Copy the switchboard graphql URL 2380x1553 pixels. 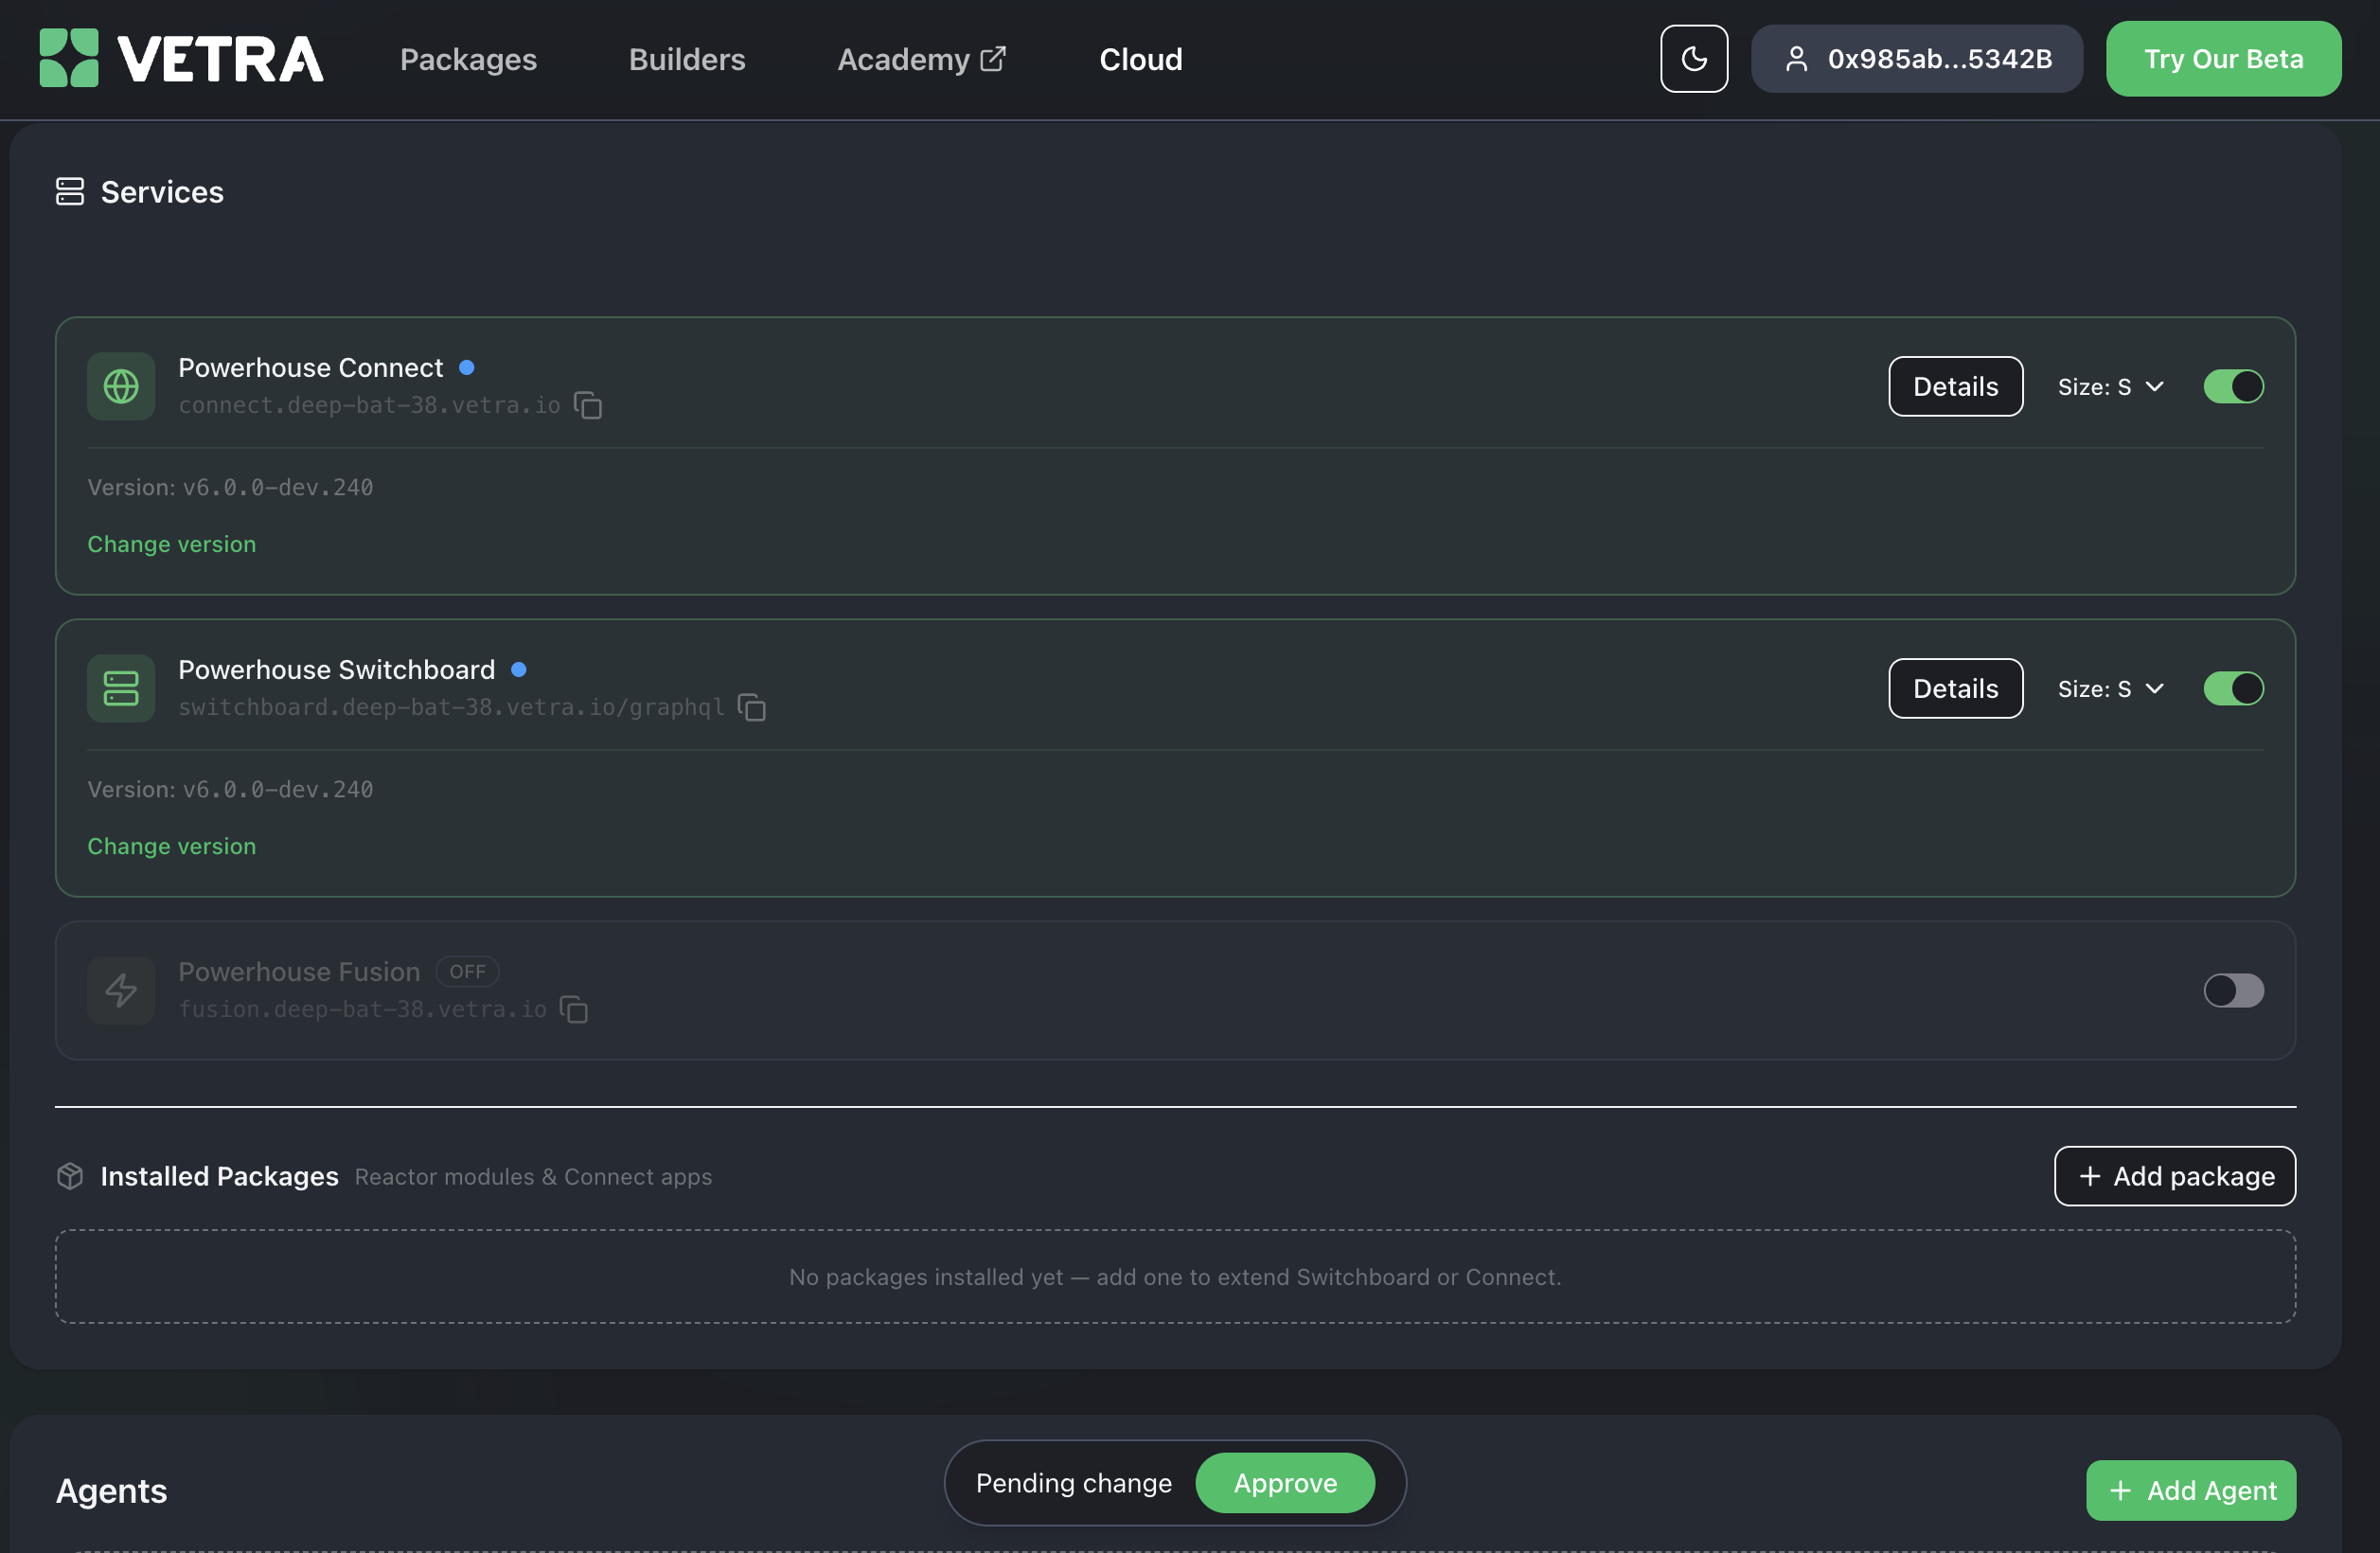point(752,707)
